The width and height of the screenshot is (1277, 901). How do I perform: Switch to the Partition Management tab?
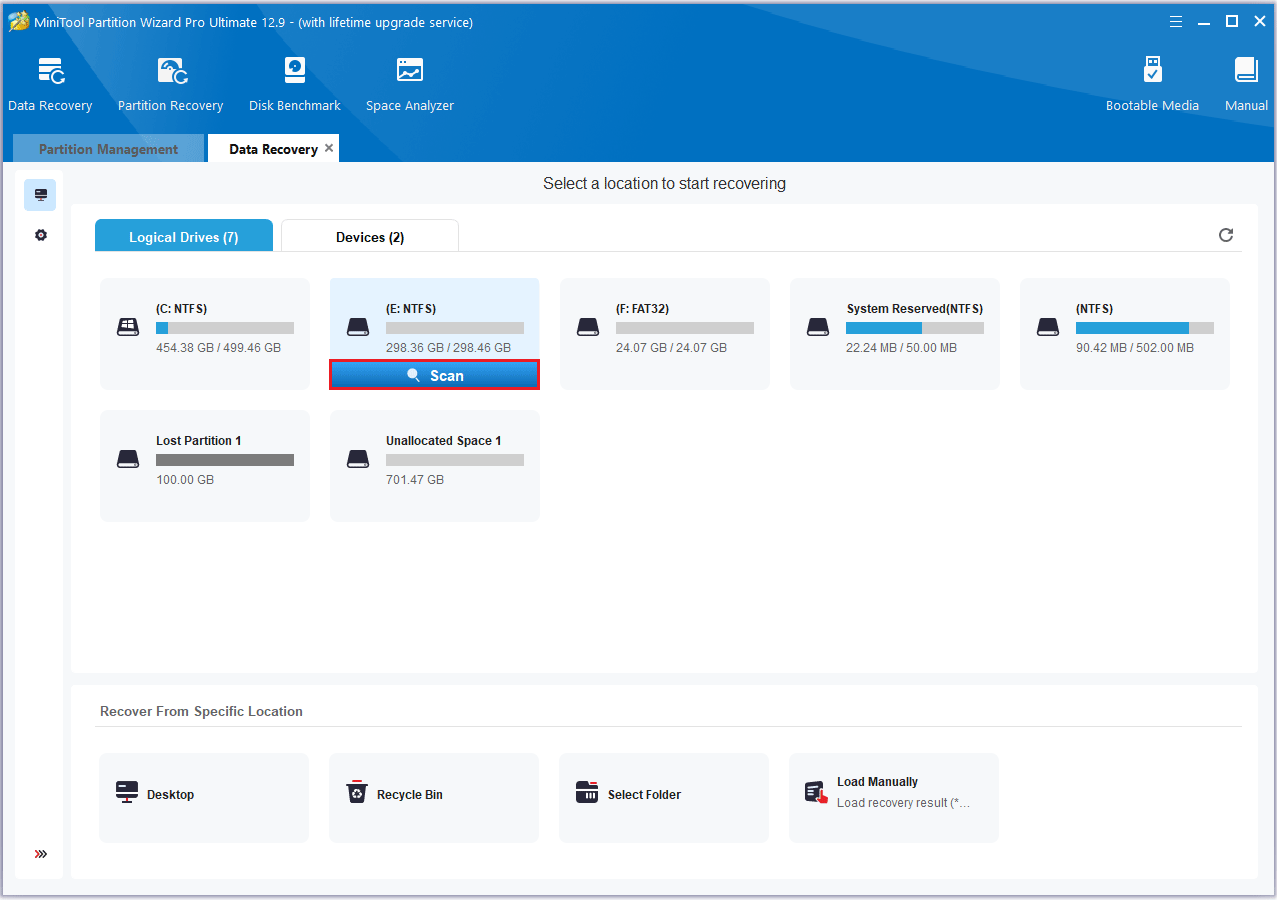coord(108,149)
